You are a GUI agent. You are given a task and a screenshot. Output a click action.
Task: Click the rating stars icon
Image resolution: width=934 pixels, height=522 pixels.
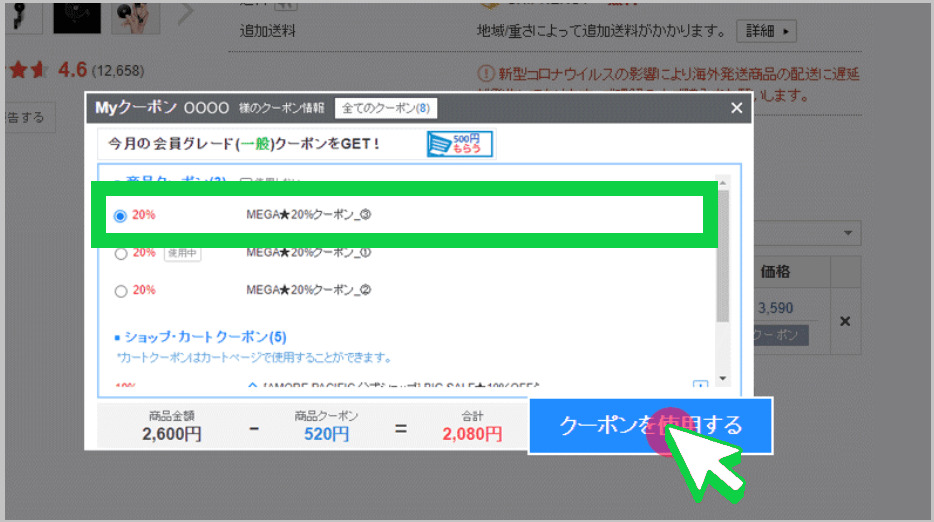(x=27, y=70)
